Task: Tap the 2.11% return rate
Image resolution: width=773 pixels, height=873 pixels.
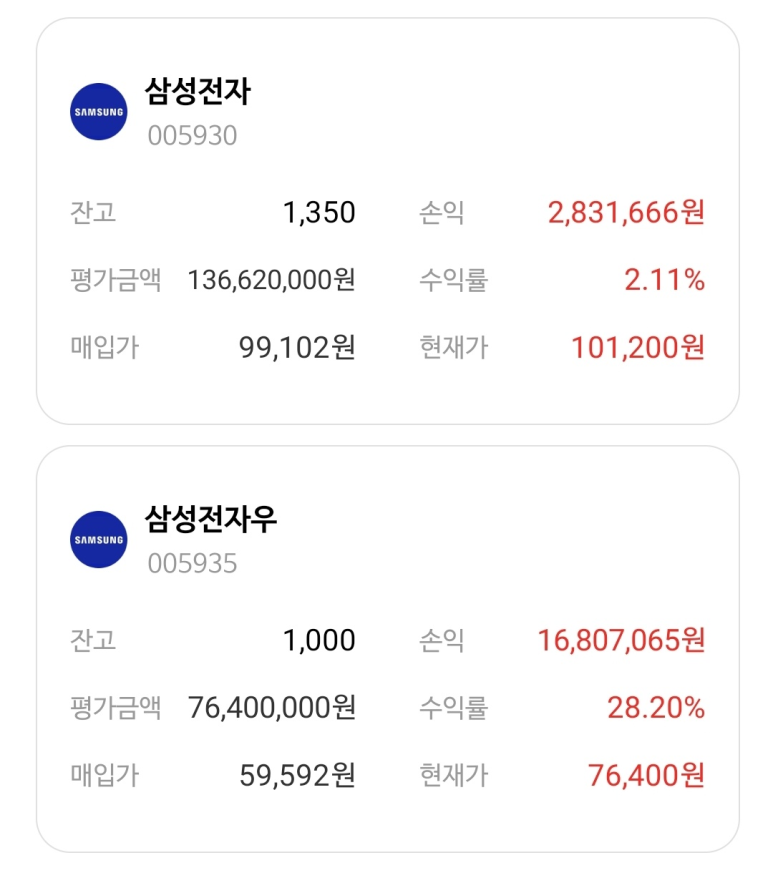Action: (664, 280)
